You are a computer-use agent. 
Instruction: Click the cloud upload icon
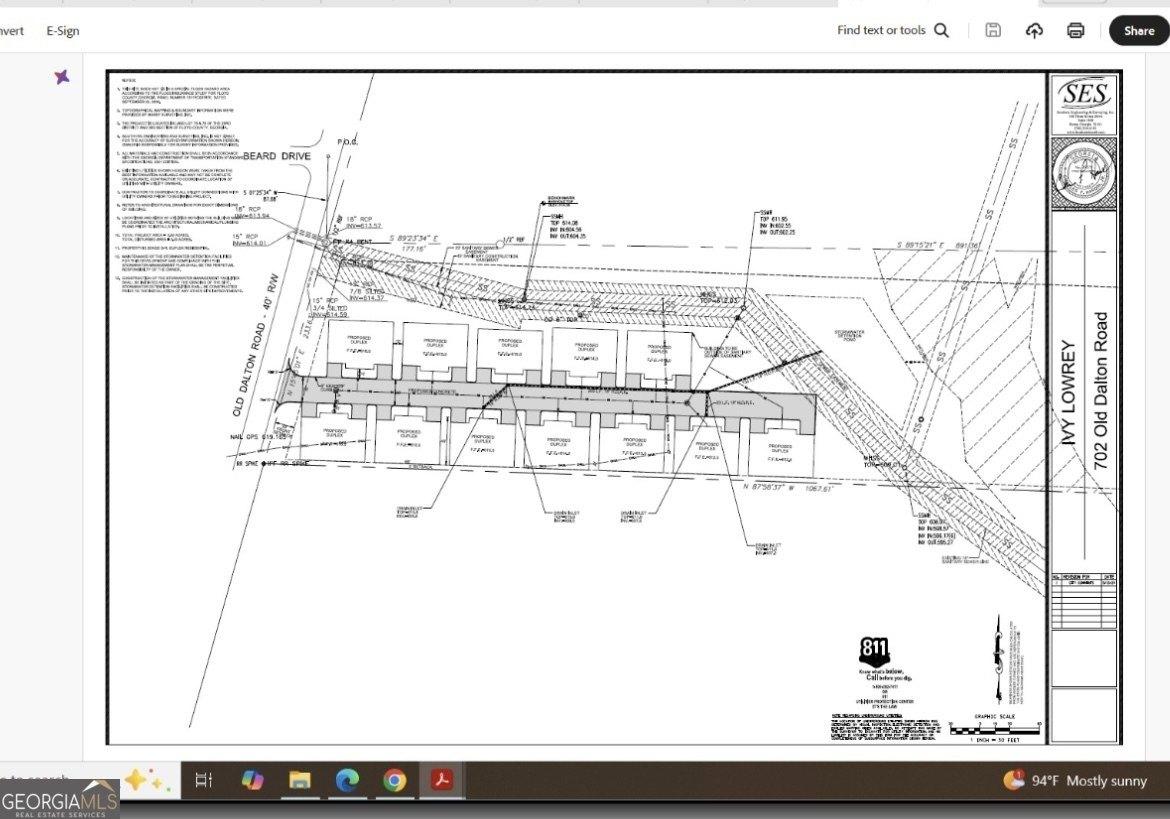click(x=1034, y=31)
